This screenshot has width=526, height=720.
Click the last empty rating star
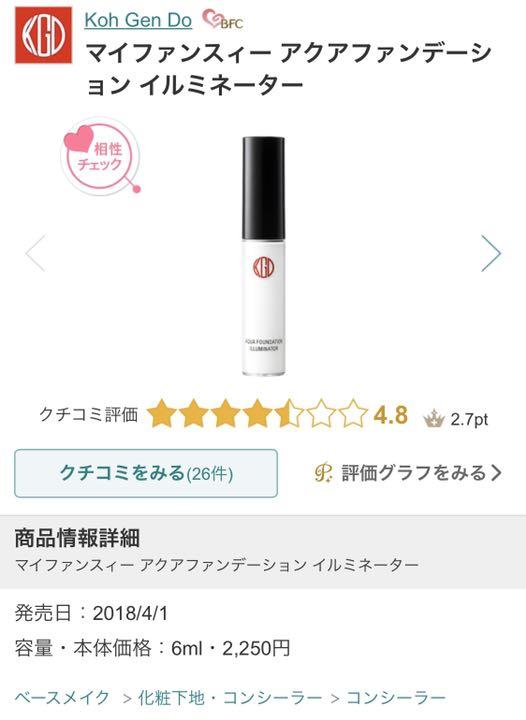pos(352,414)
